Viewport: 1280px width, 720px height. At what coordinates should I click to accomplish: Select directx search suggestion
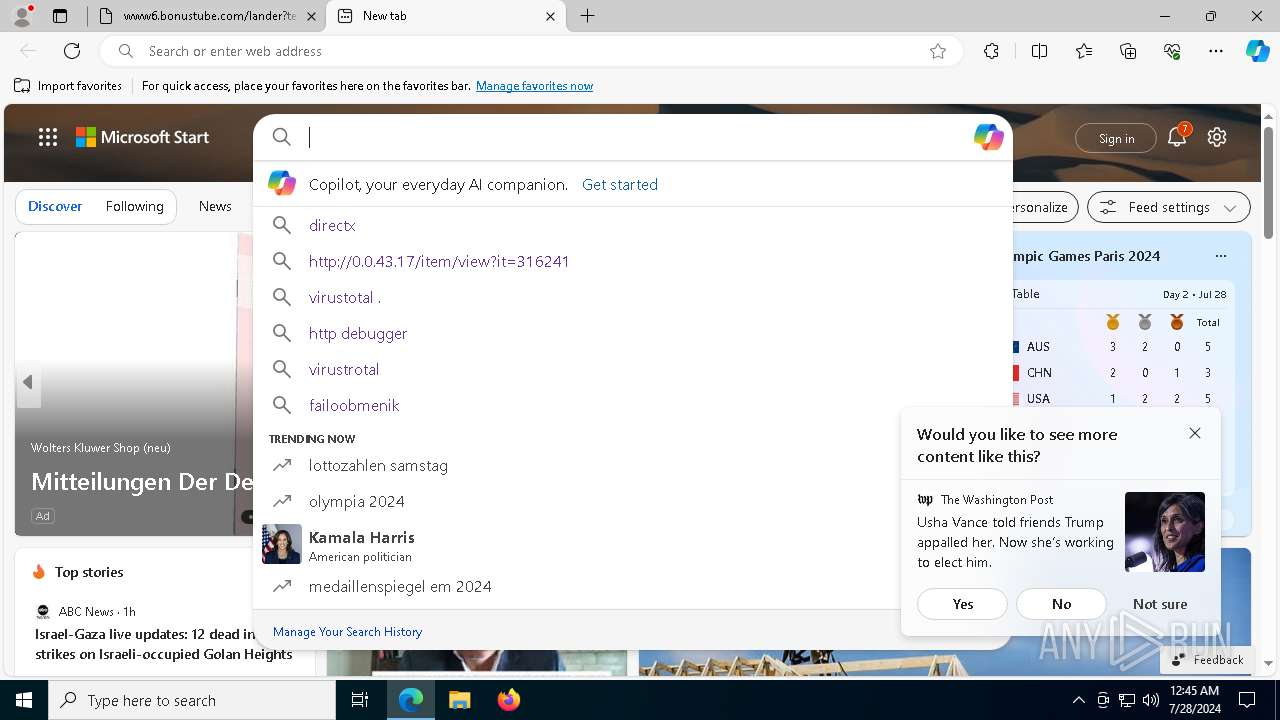(x=632, y=225)
